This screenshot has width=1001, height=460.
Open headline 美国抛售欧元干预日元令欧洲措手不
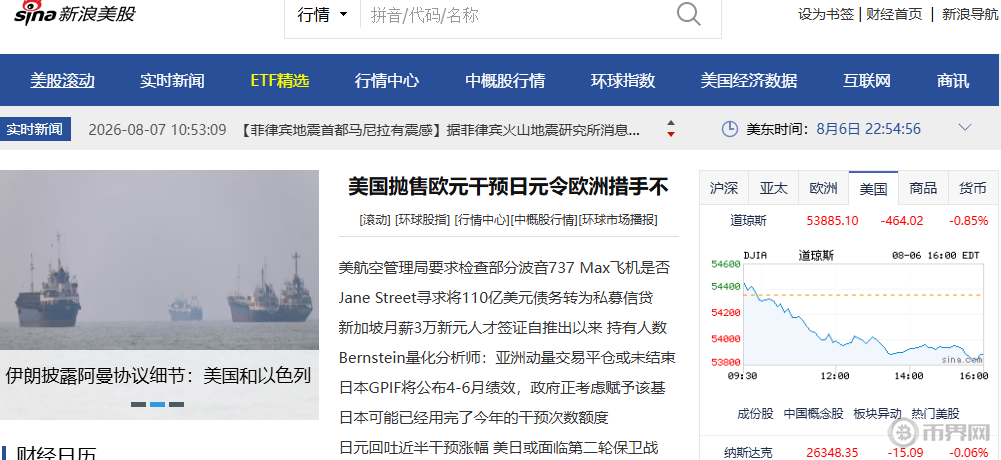508,187
